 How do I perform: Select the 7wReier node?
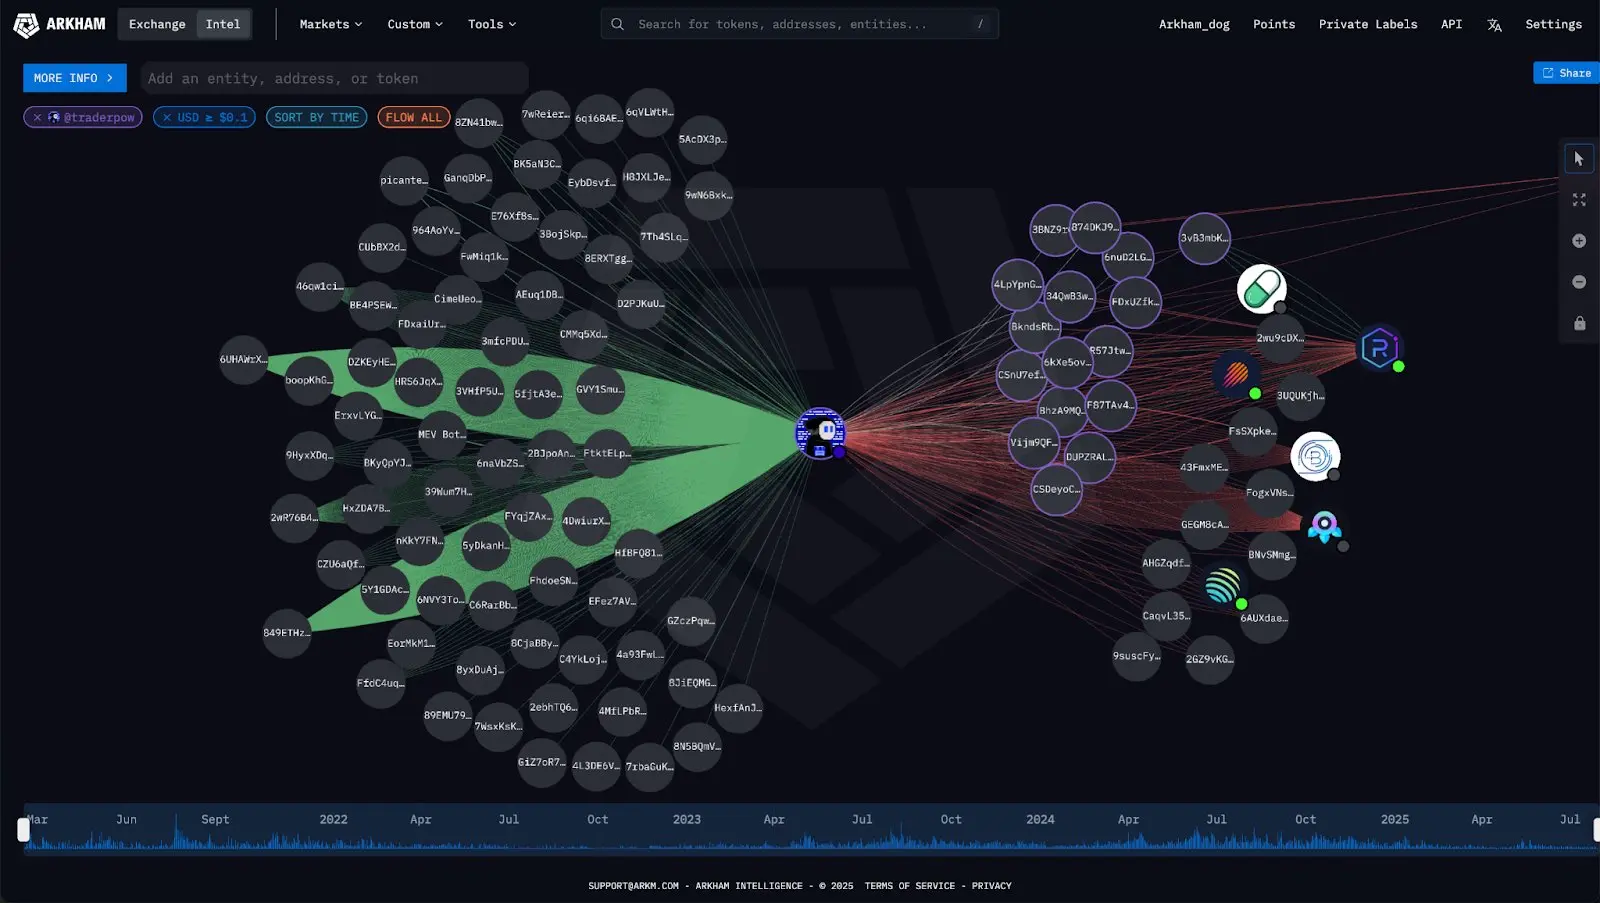(546, 115)
